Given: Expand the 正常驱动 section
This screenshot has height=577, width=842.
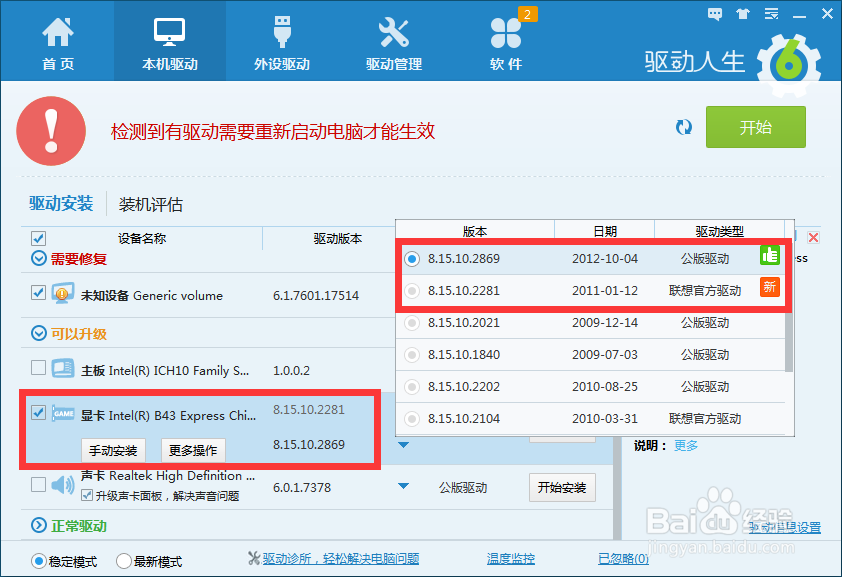Looking at the screenshot, I should point(39,525).
